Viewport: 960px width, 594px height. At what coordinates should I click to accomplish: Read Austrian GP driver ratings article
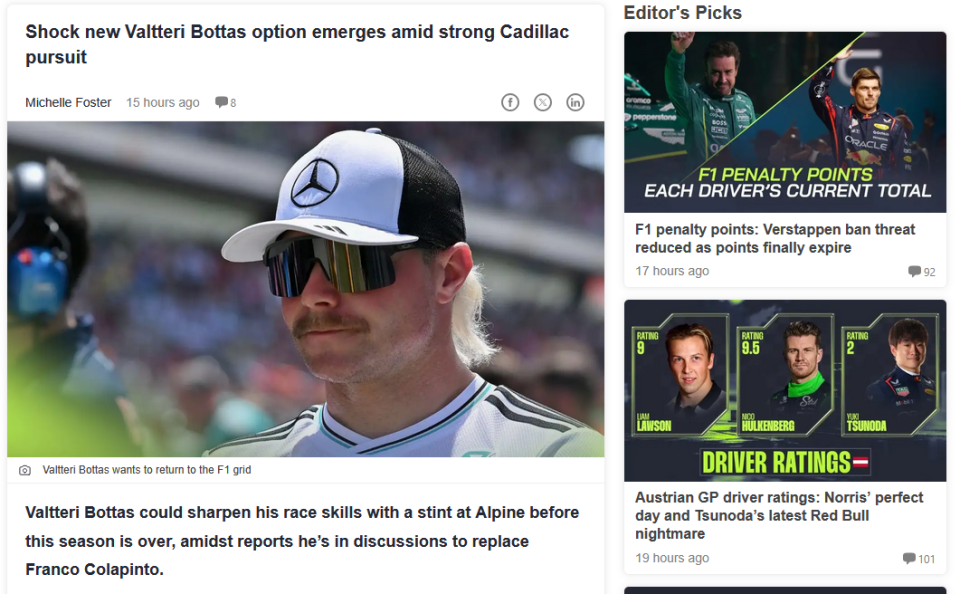pyautogui.click(x=779, y=515)
